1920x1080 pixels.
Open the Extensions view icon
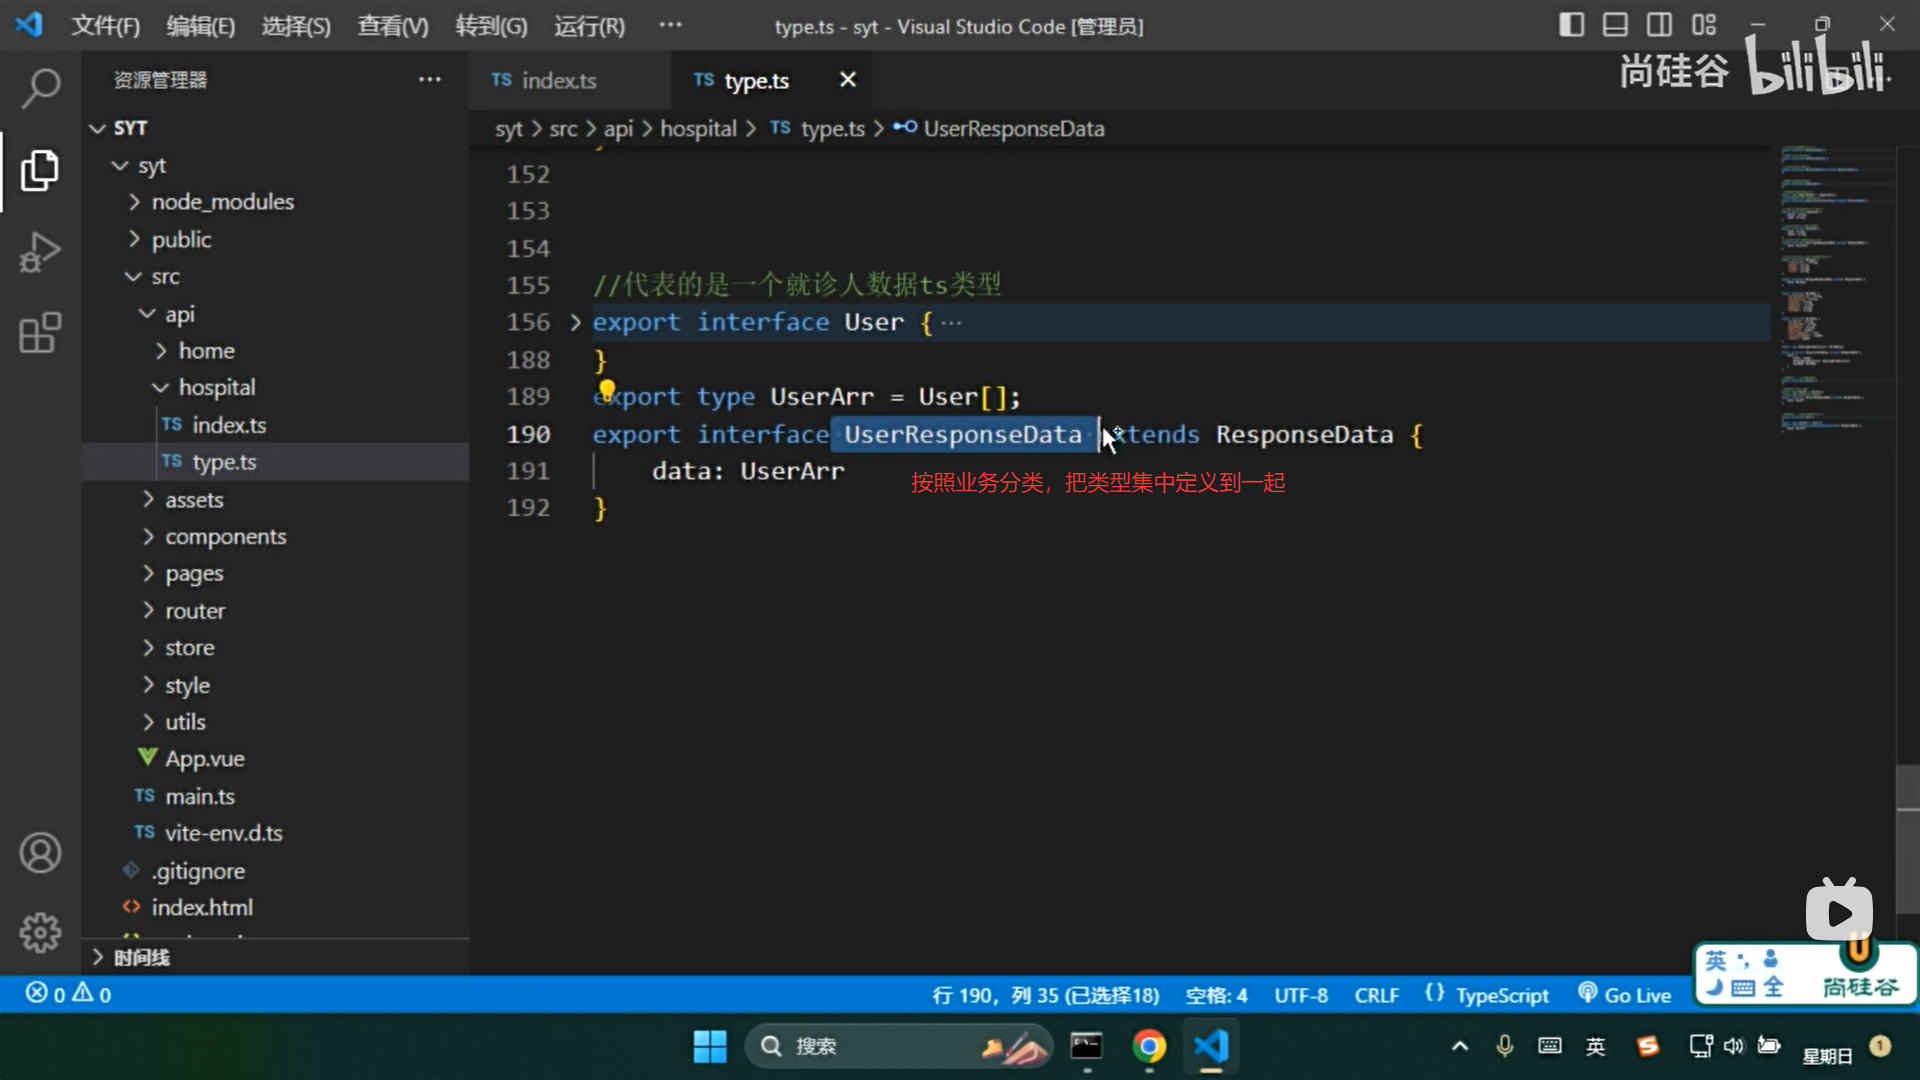40,333
